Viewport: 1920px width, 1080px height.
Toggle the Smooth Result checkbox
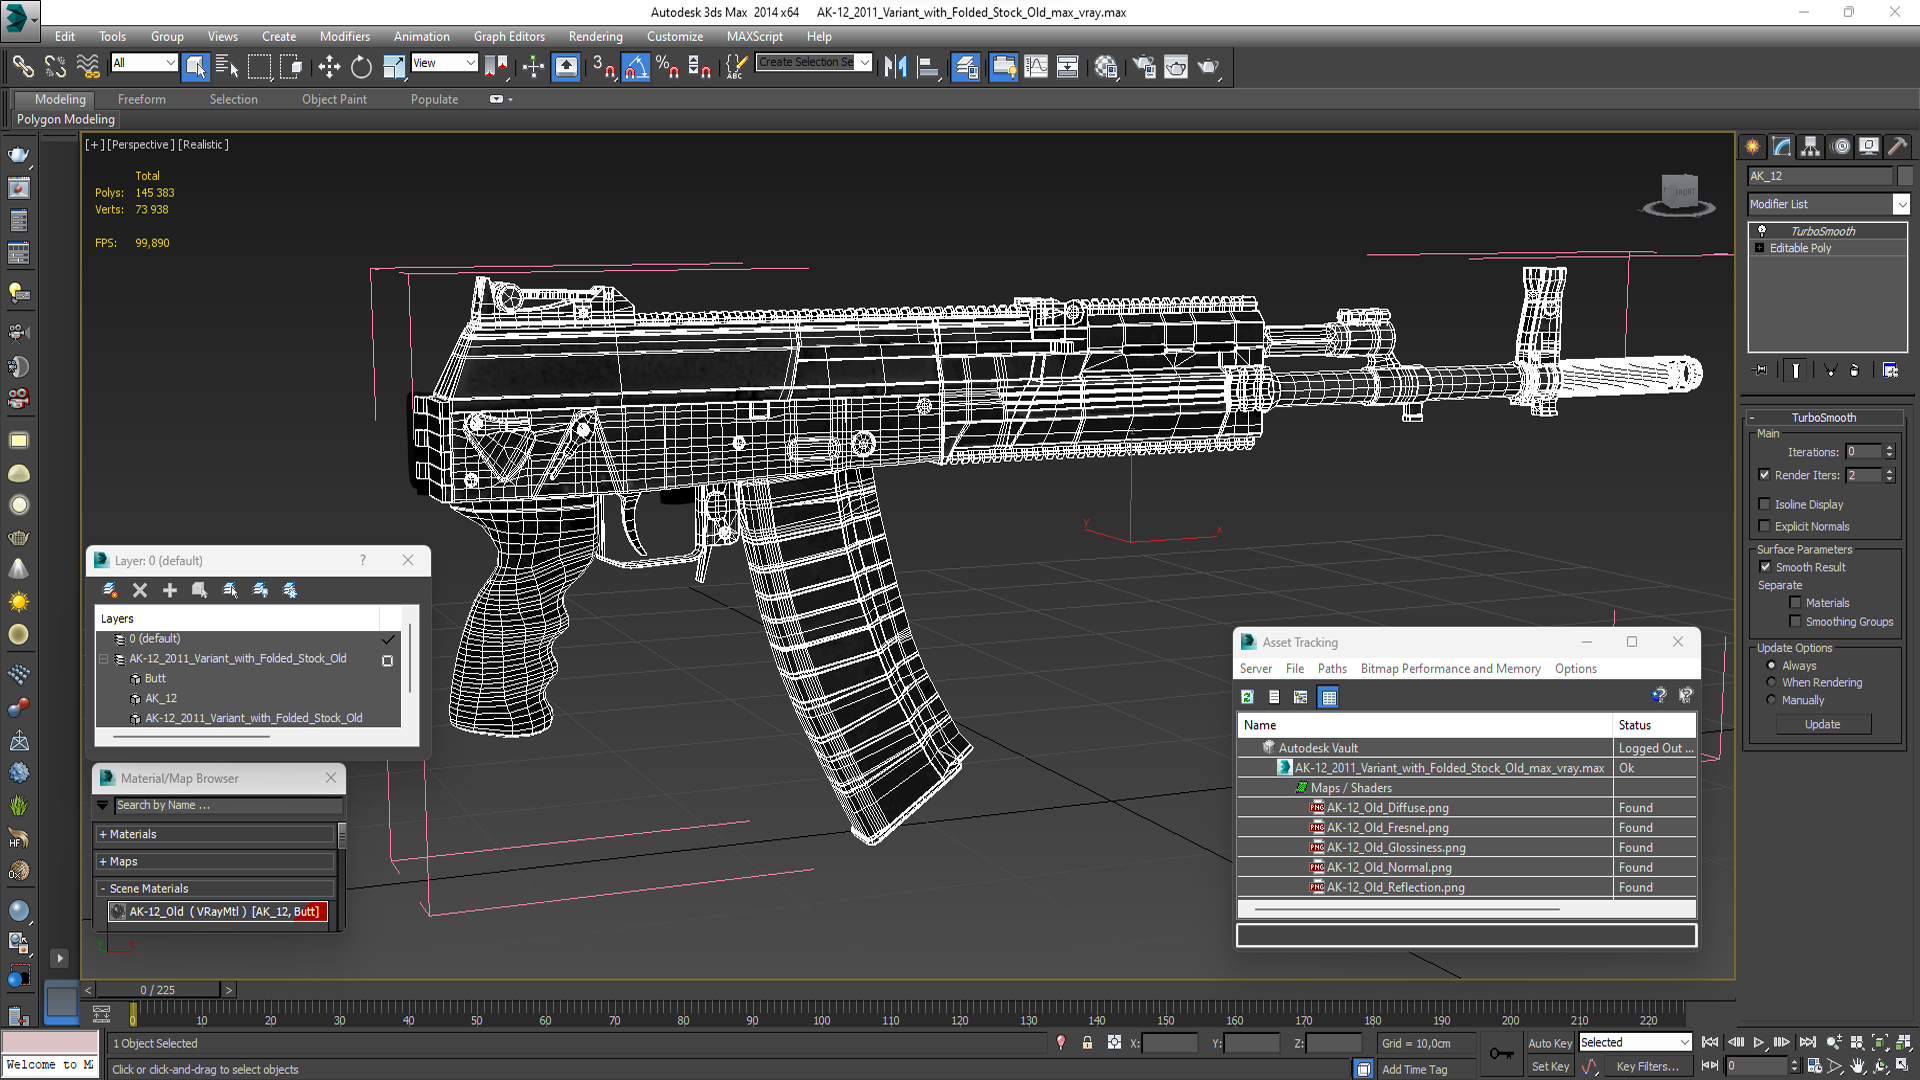[1765, 567]
